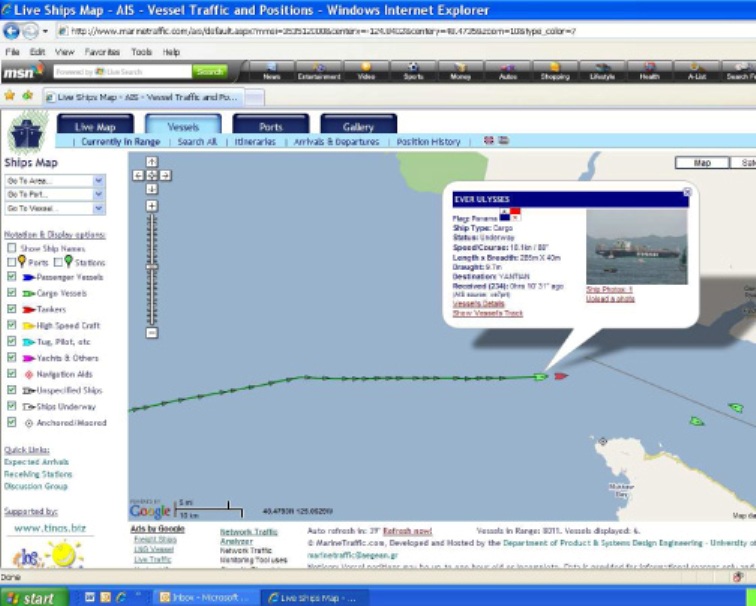Viewport: 756px width, 606px height.
Task: Switch to Gallery tab
Action: coord(358,124)
